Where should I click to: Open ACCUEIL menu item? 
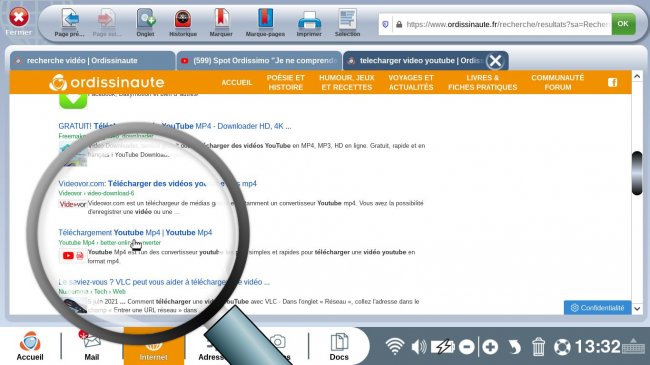[x=237, y=83]
